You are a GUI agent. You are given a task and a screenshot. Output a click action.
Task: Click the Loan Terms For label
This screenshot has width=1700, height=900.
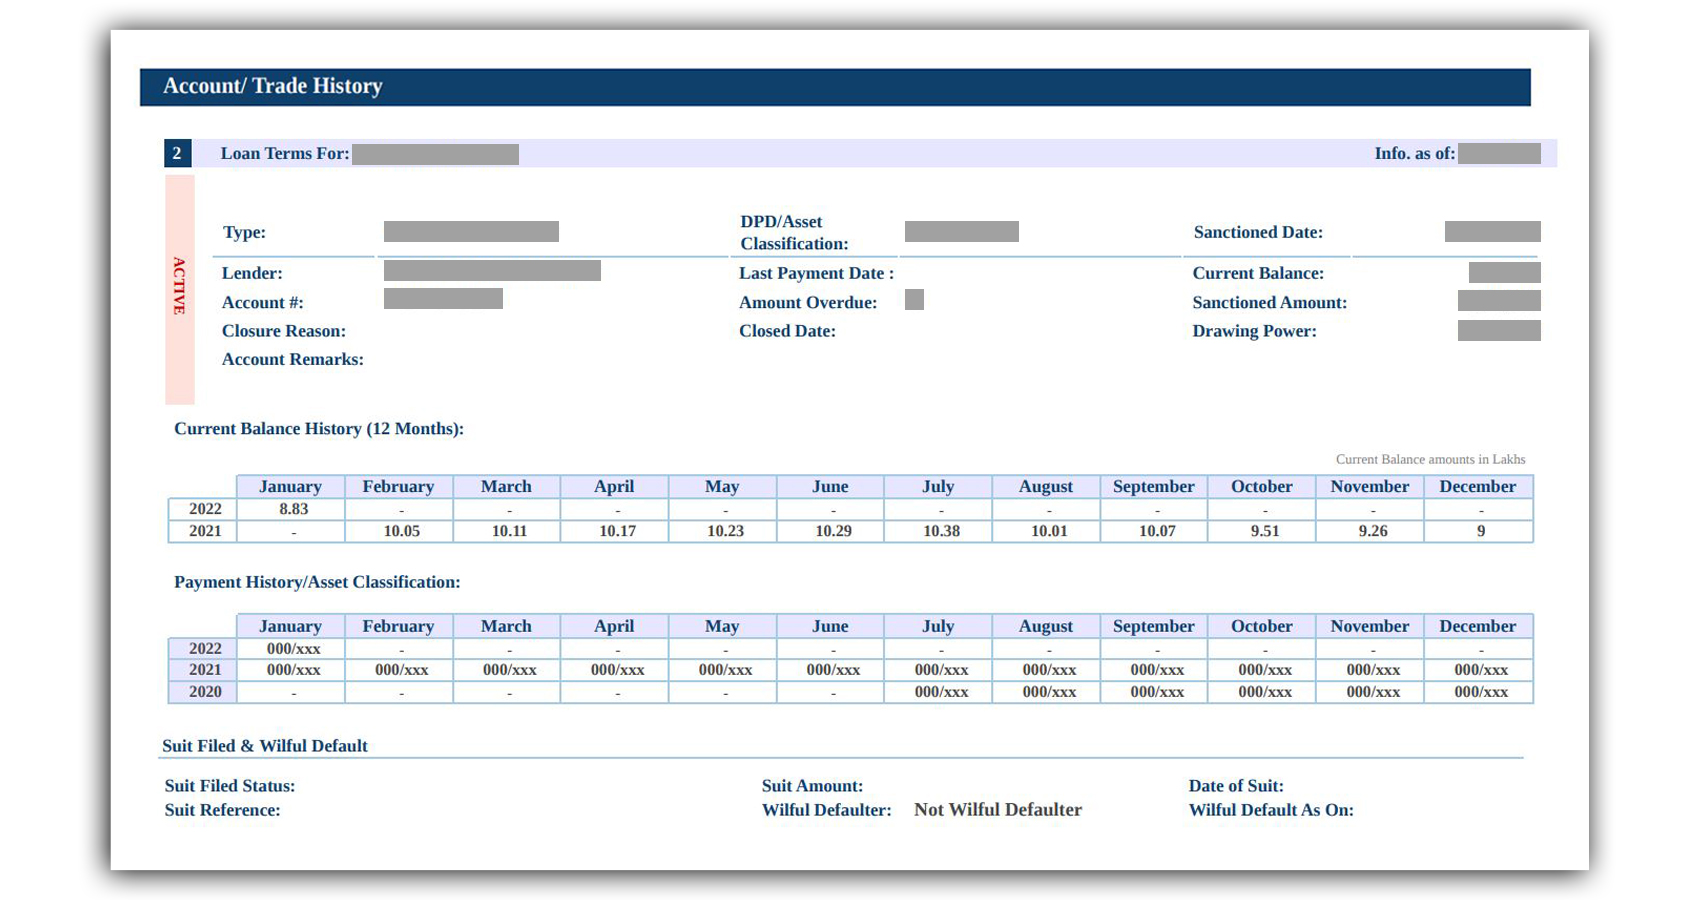pyautogui.click(x=285, y=153)
